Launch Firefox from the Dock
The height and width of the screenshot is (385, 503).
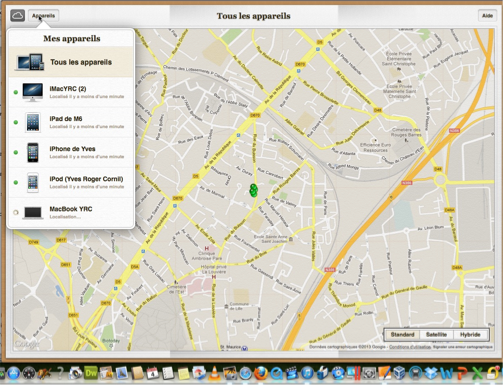261,374
